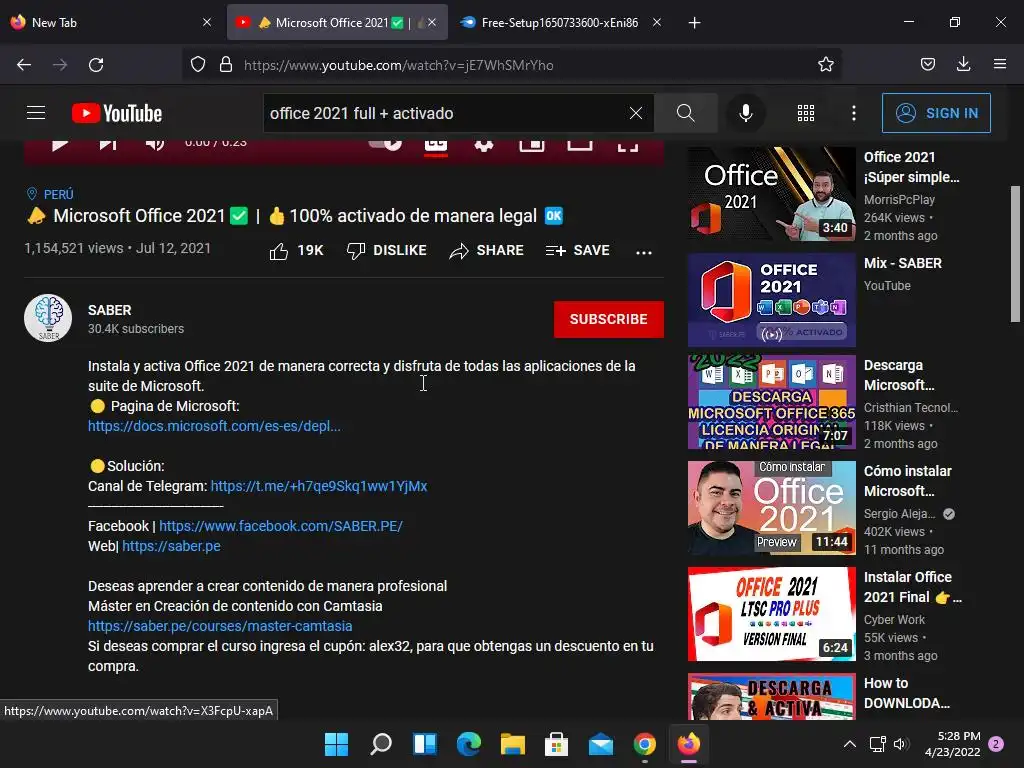This screenshot has height=768, width=1024.
Task: Open the Telegram t.me link
Action: [x=319, y=486]
